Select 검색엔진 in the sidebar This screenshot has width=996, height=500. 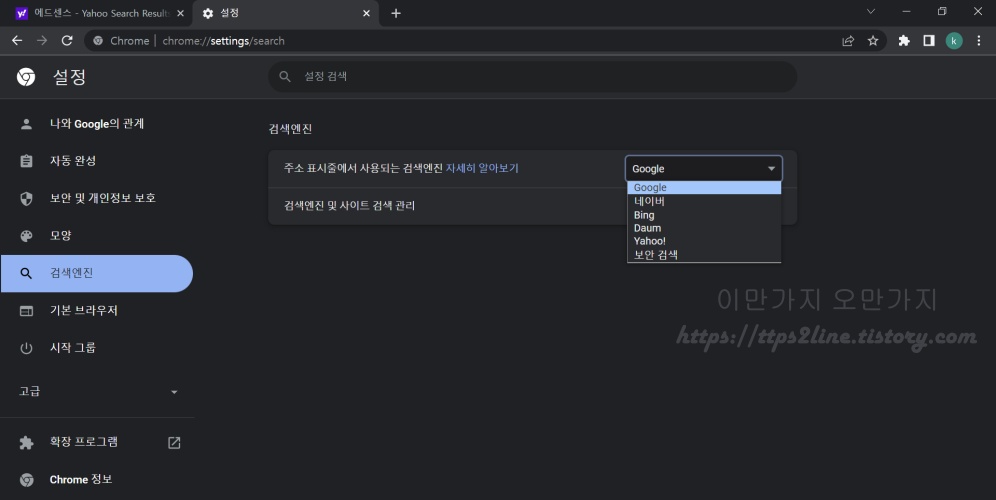point(97,273)
